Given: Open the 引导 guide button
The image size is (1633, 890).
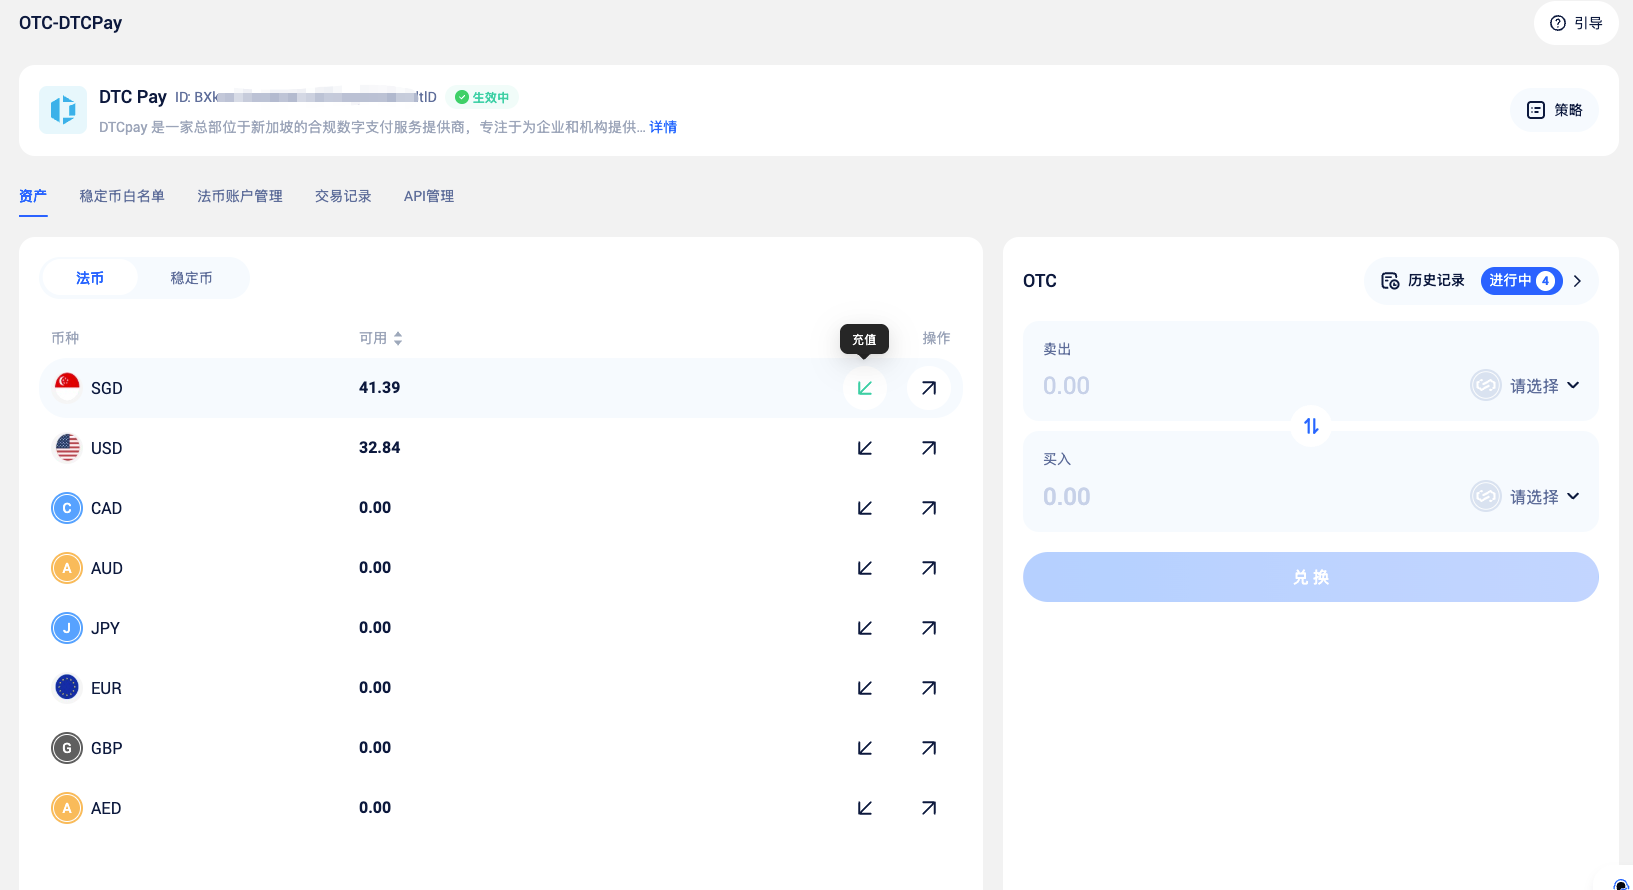Looking at the screenshot, I should coord(1576,23).
